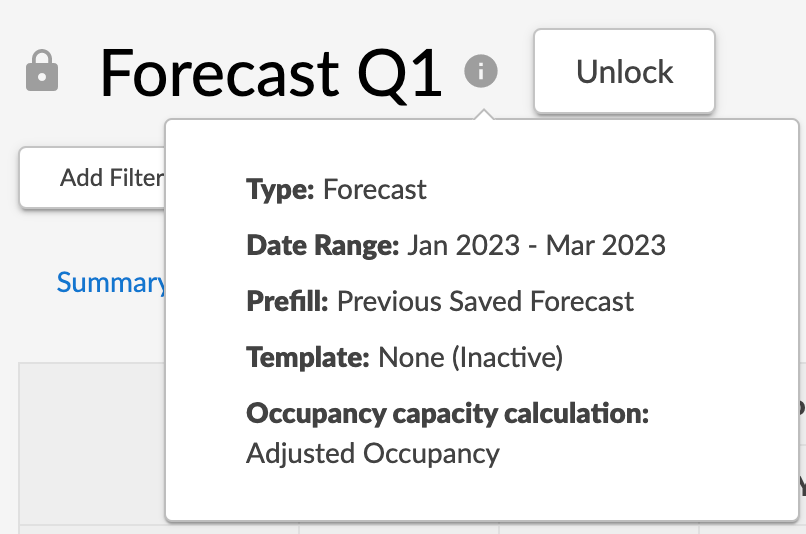Viewport: 806px width, 534px height.
Task: Click the popup's pointer arrow under info icon
Action: [482, 115]
